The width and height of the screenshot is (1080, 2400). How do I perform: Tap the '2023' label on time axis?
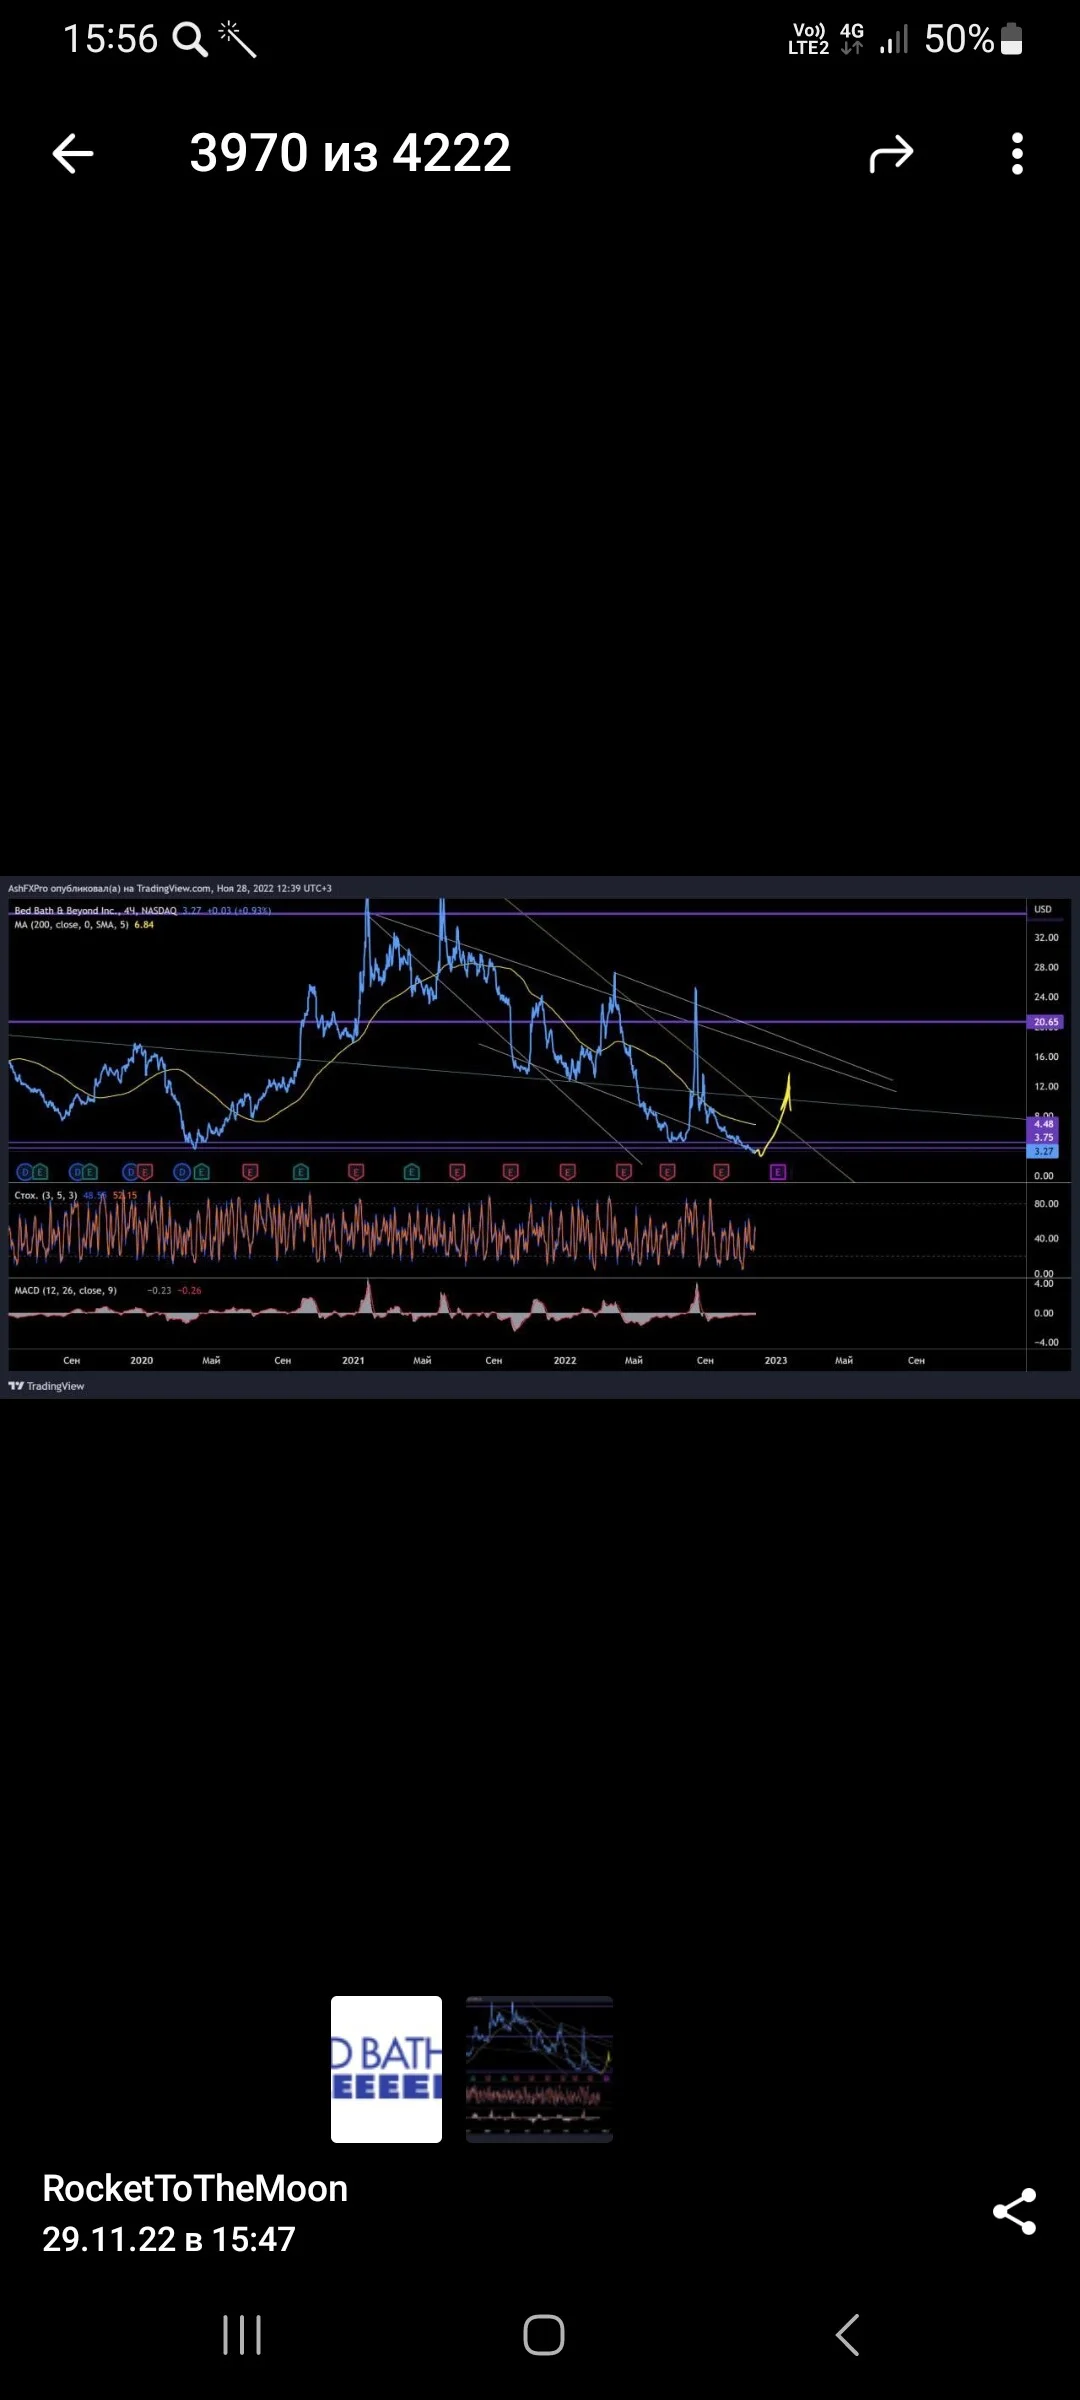pos(776,1360)
